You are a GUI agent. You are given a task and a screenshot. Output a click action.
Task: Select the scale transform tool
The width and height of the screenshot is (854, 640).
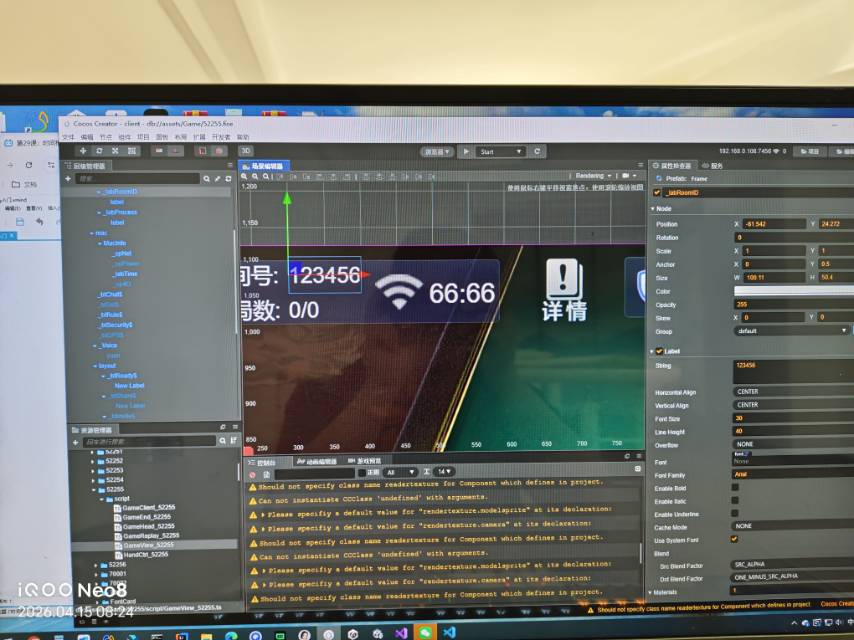click(x=116, y=150)
